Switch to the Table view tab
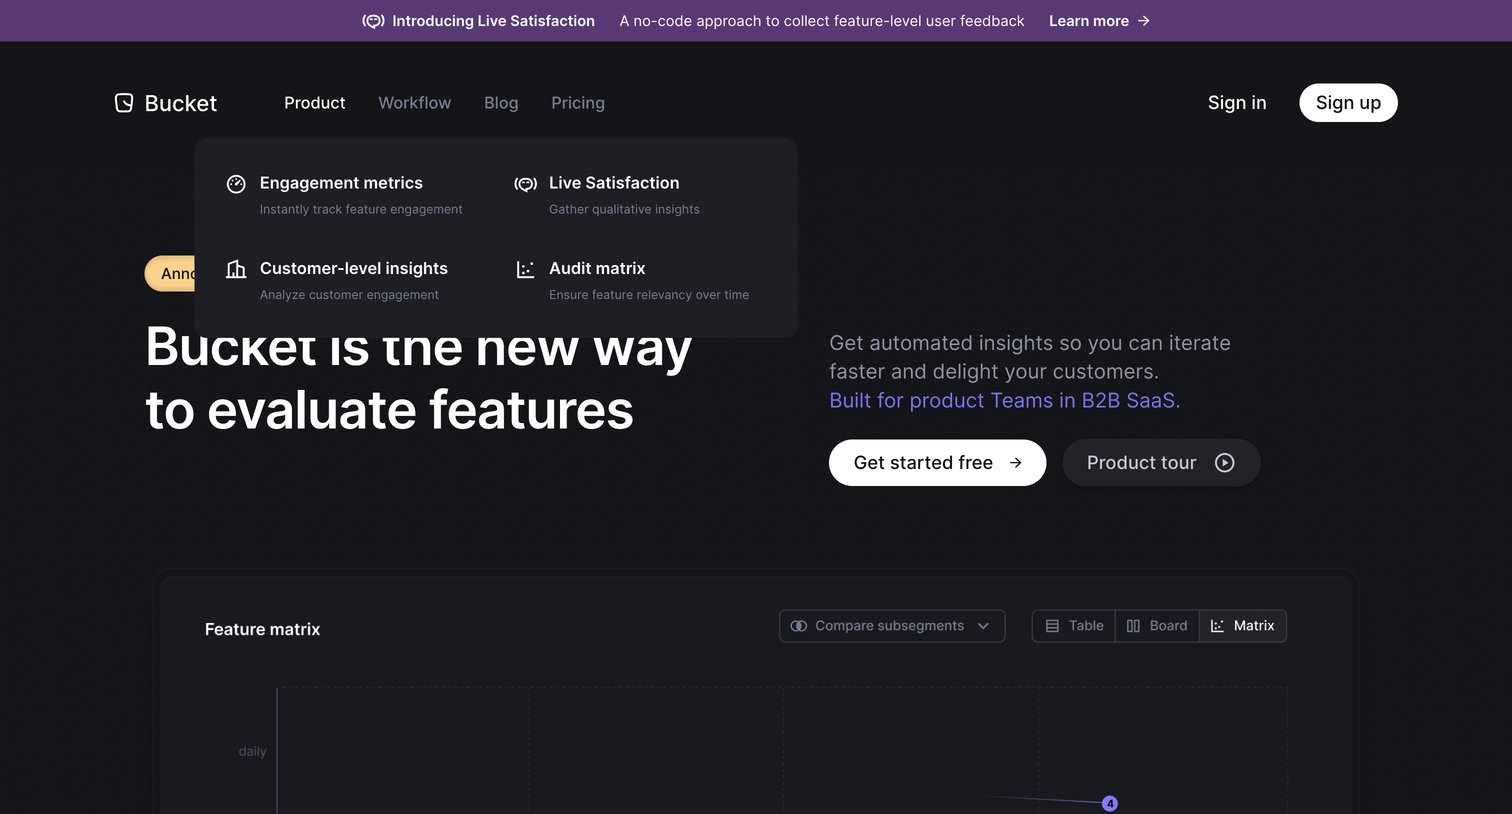 click(x=1074, y=626)
